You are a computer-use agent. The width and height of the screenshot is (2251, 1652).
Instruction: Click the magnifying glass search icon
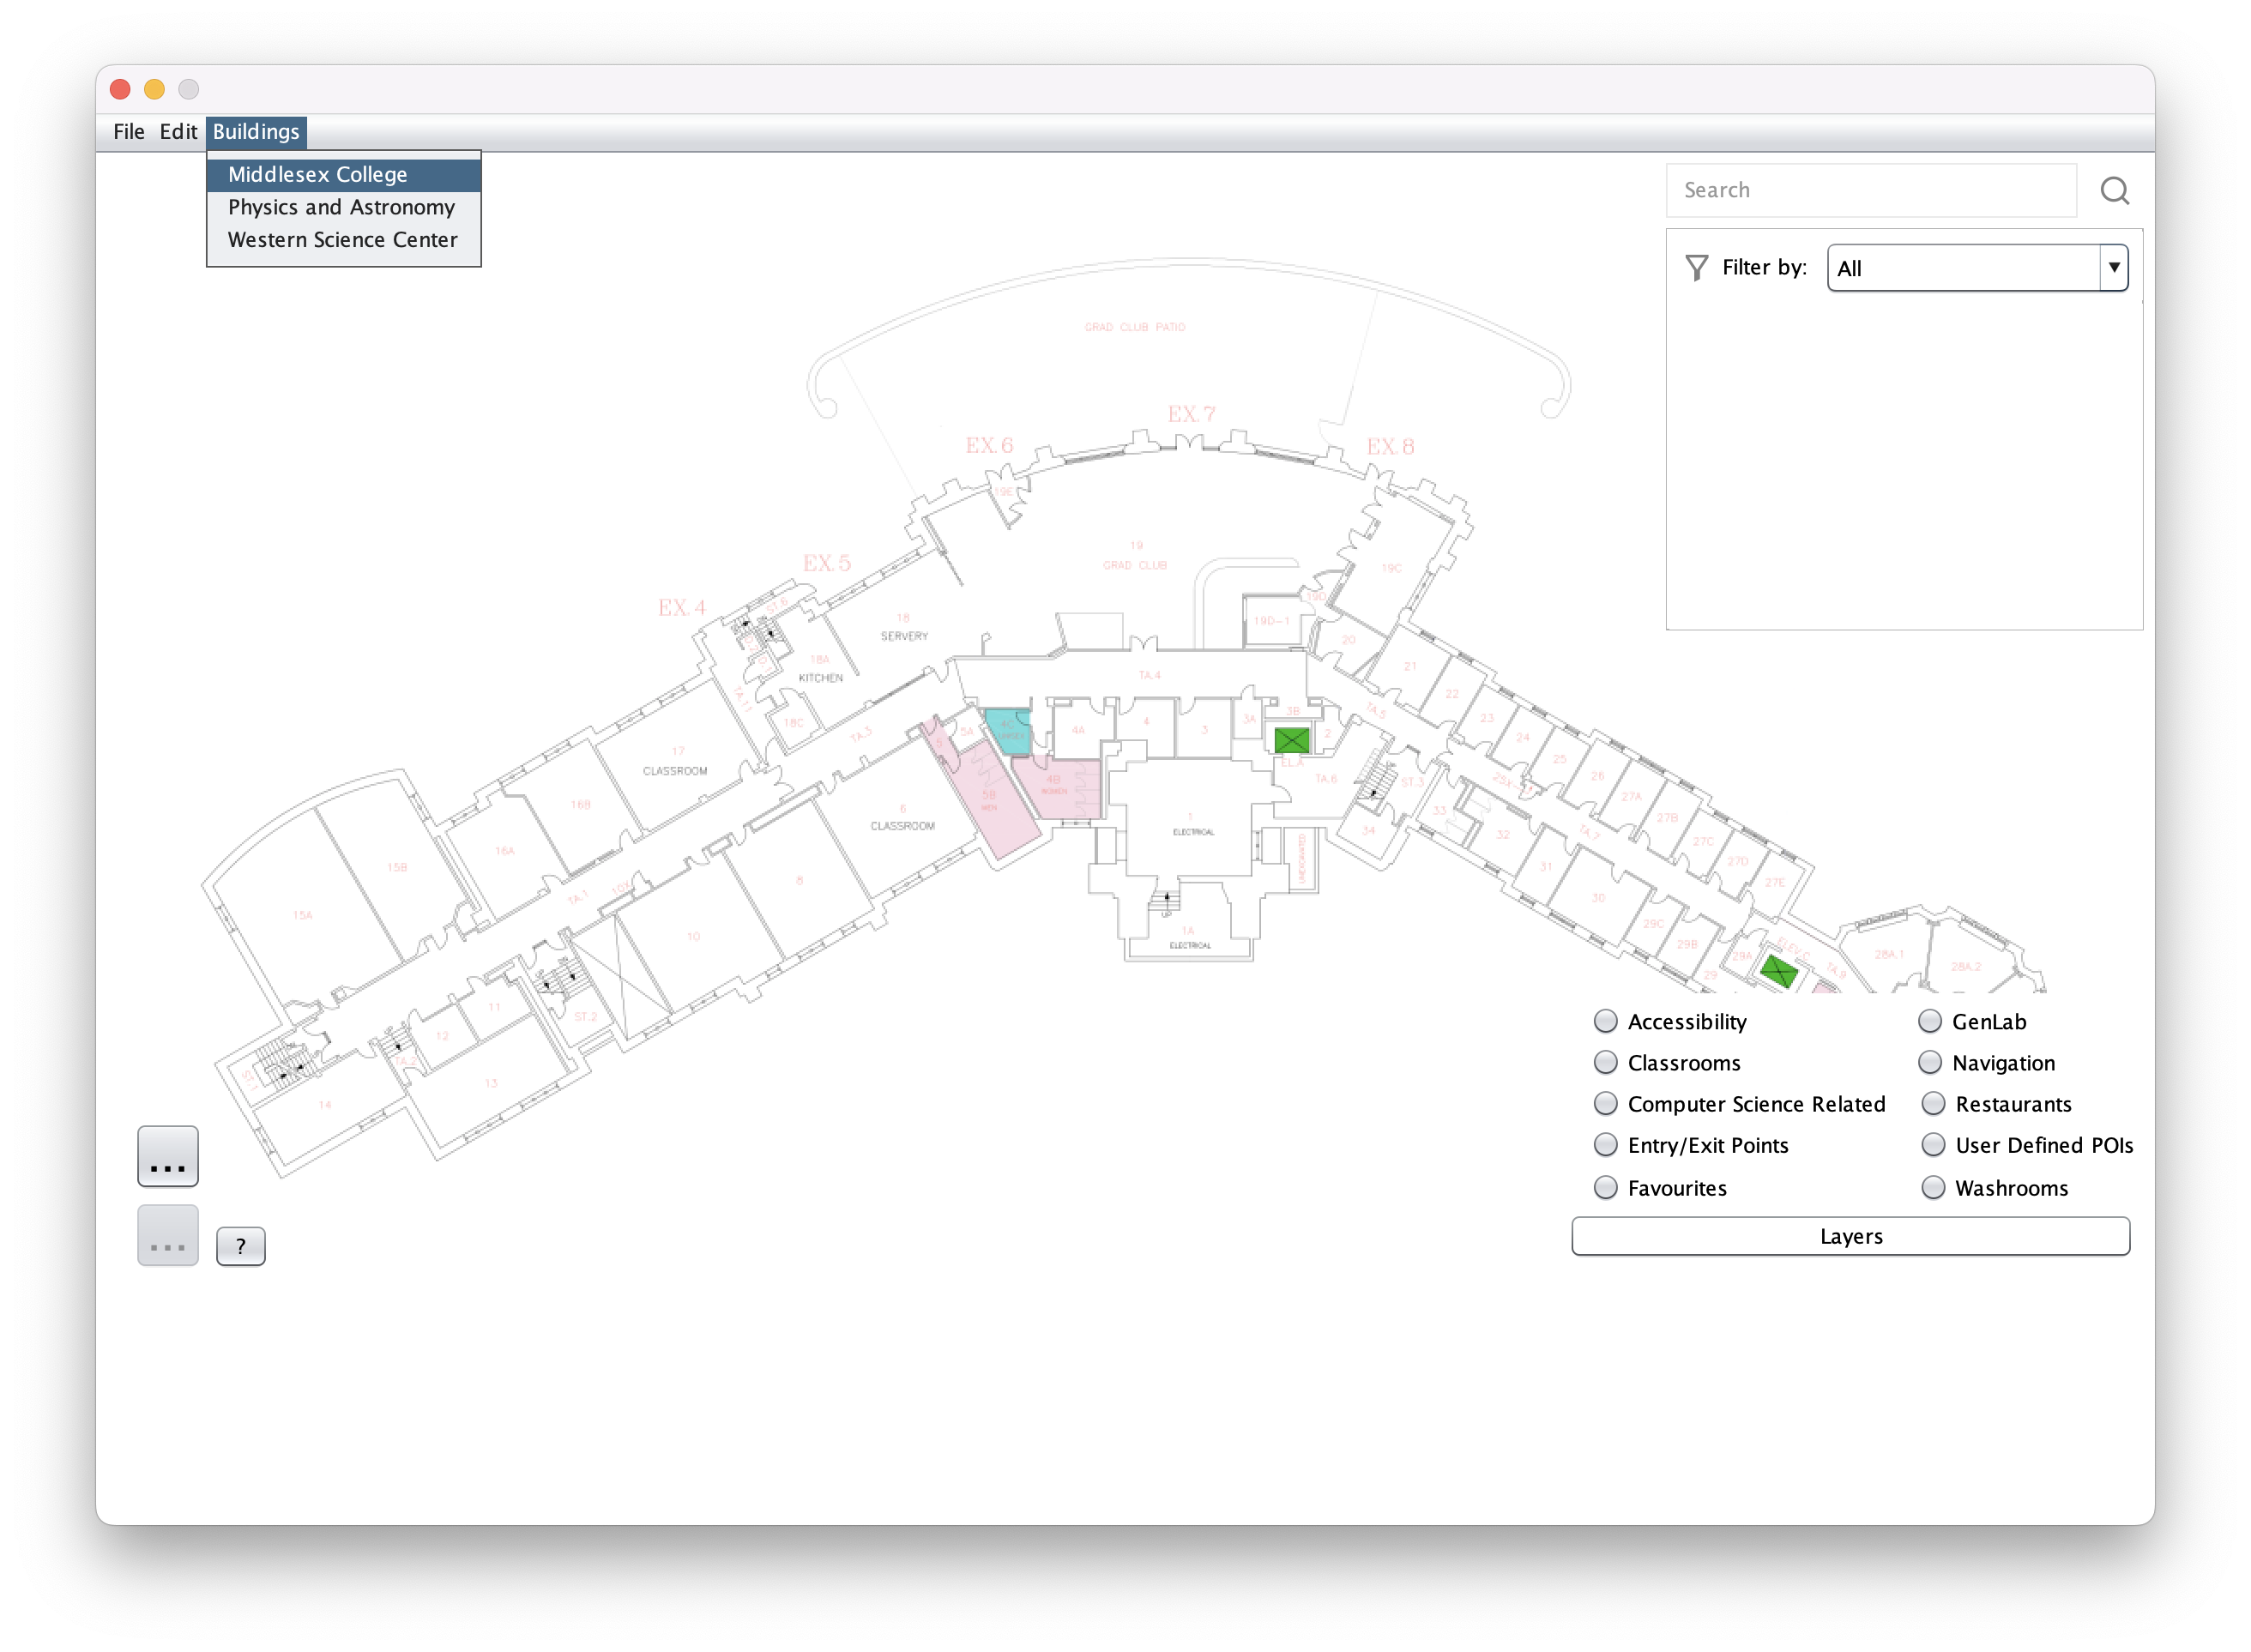(x=2114, y=190)
